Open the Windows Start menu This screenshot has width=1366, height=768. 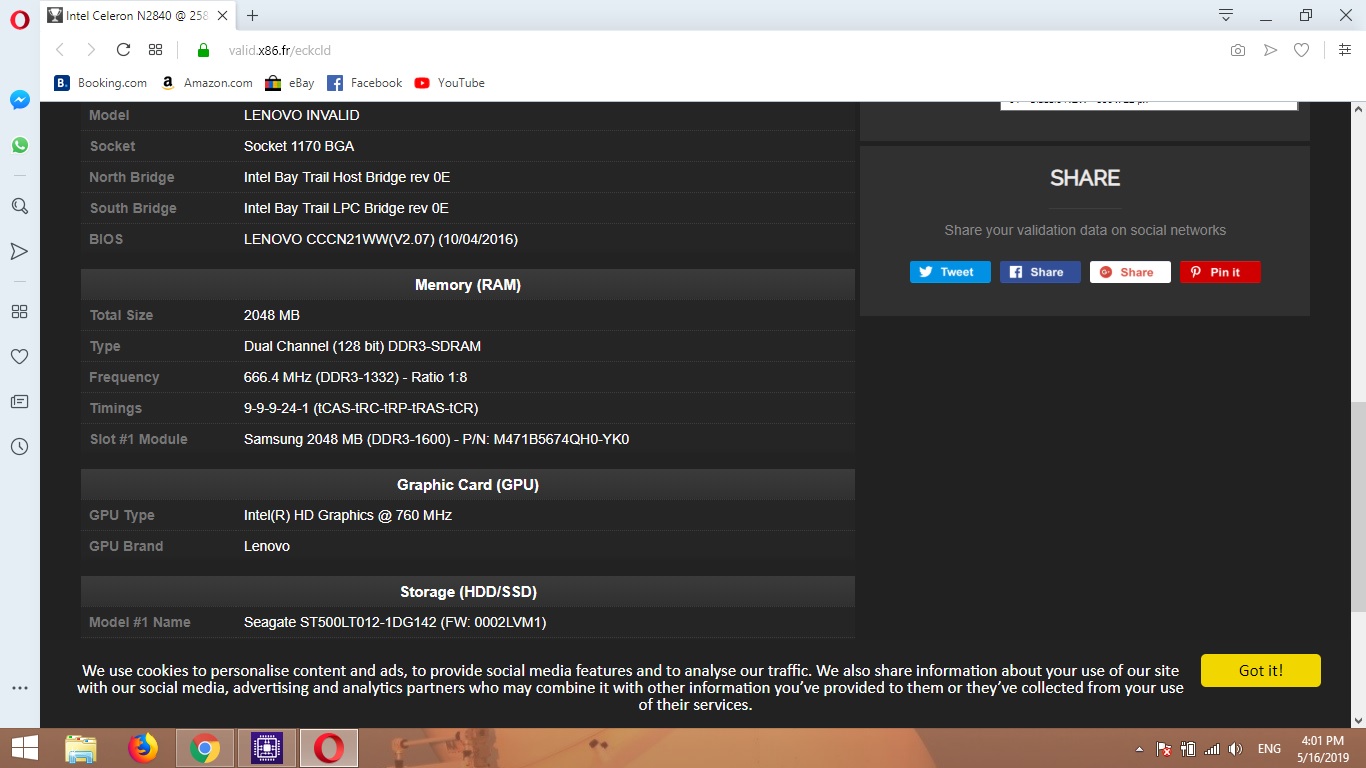(24, 748)
